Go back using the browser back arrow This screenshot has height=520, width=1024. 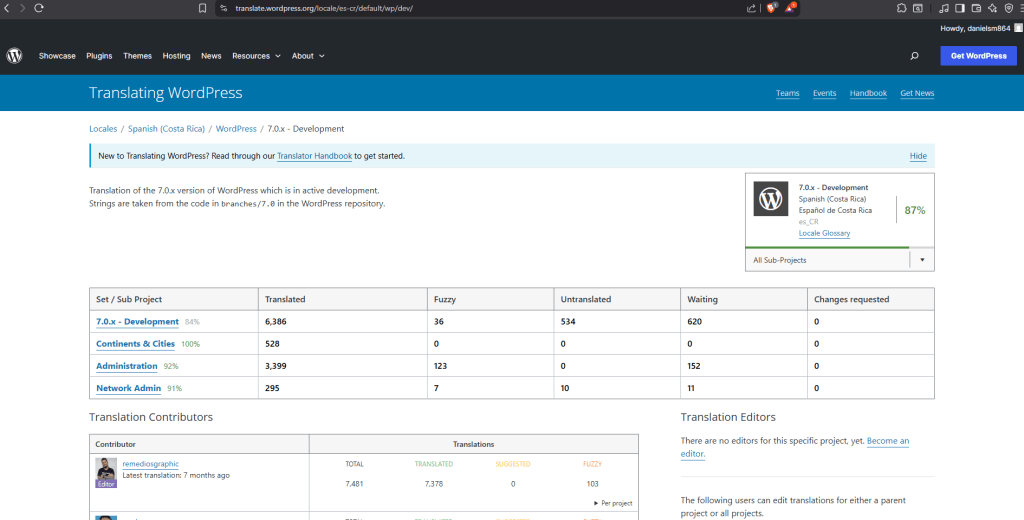click(x=8, y=8)
